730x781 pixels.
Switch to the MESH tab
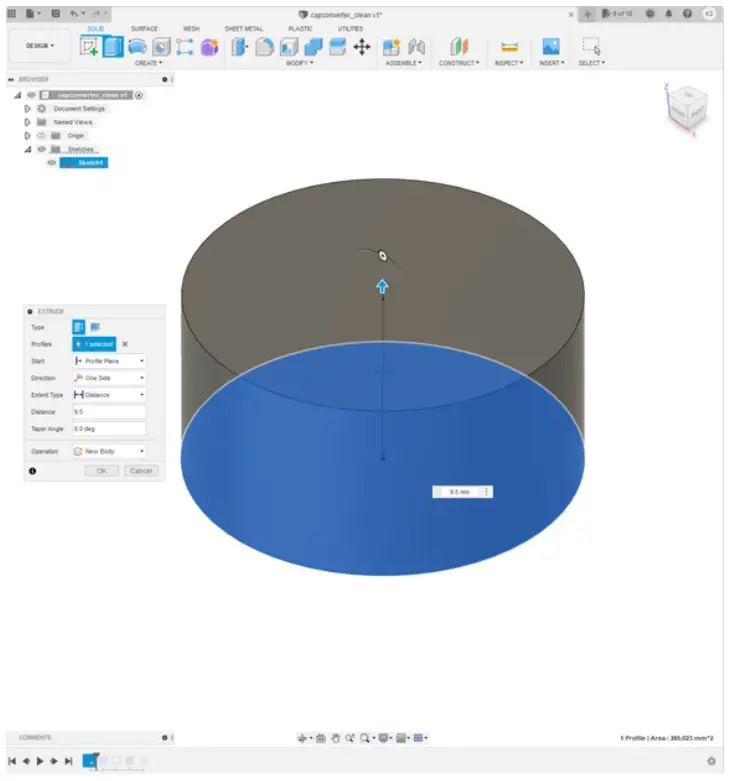tap(191, 29)
